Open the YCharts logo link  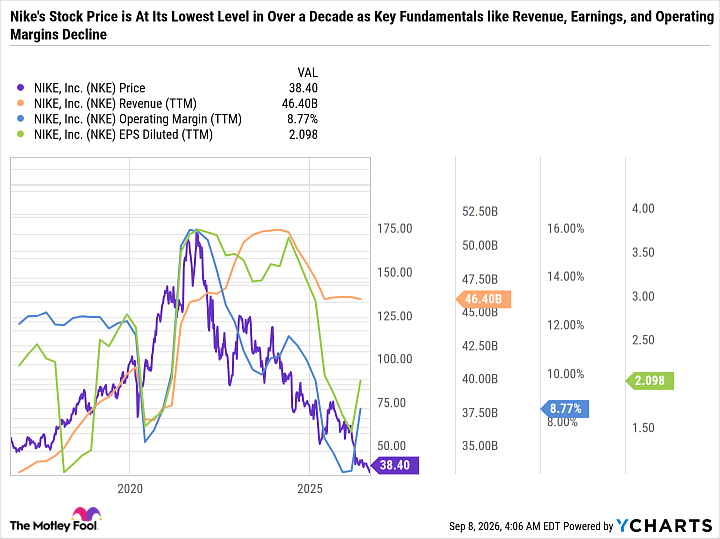[664, 526]
